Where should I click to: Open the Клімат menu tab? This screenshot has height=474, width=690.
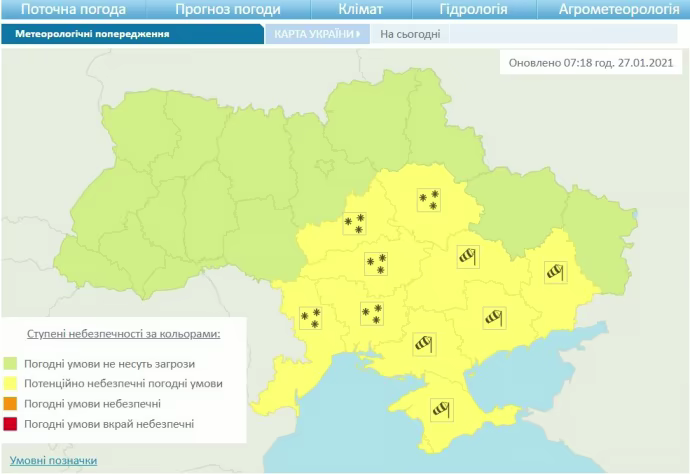360,10
